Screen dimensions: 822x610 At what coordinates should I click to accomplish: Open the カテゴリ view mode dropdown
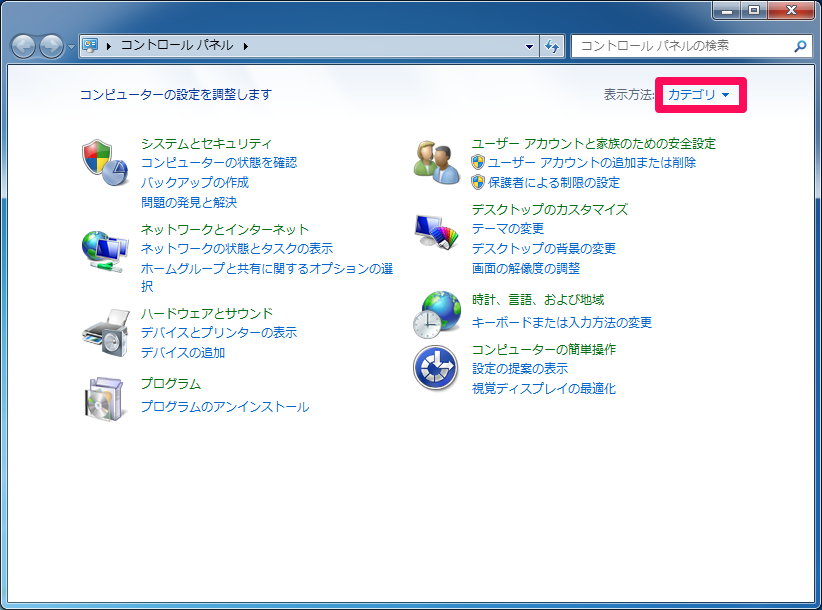[x=702, y=95]
